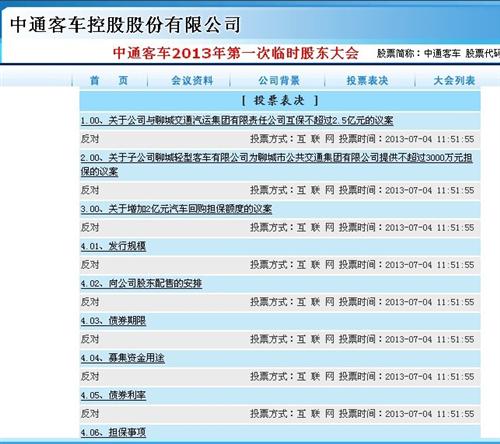The height and width of the screenshot is (444, 500).
Task: Click 反对 result under 4.05 债券利率
Action: (90, 414)
